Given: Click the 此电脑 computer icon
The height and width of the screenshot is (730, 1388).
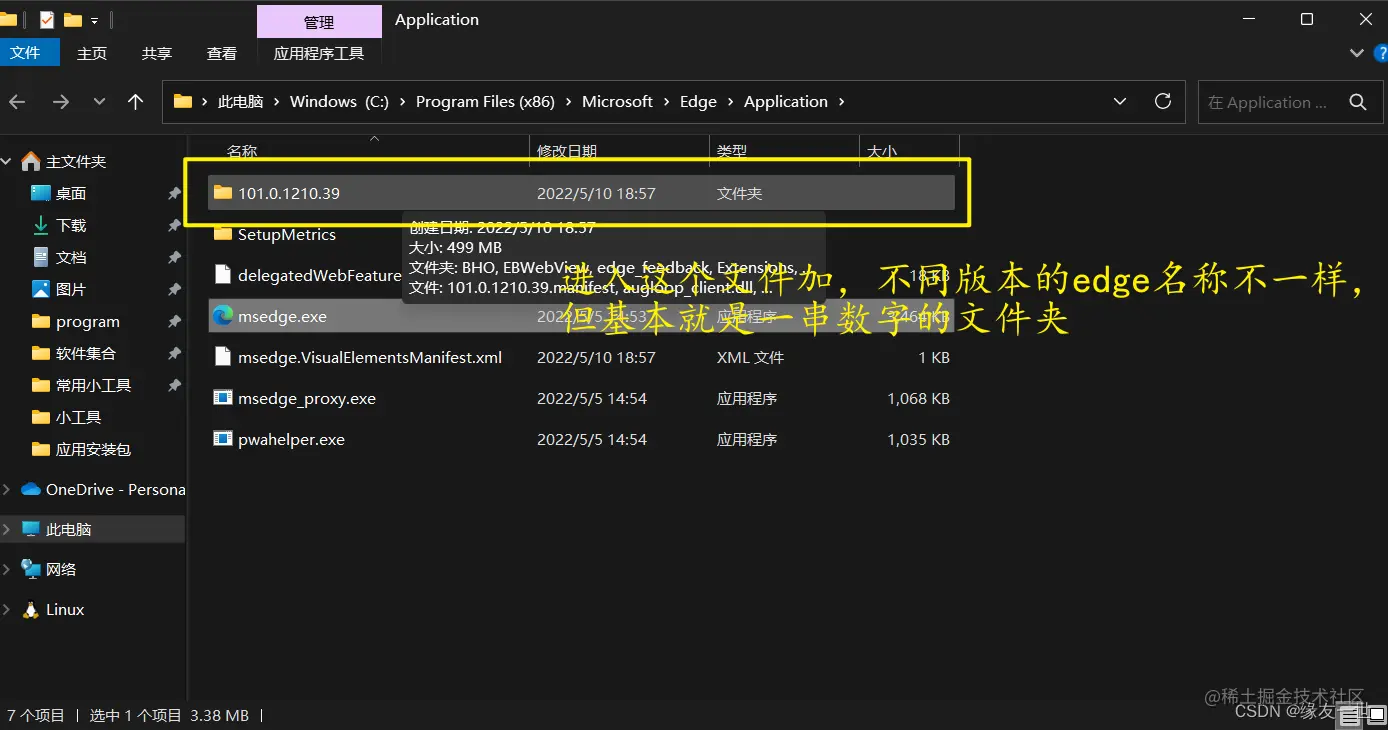Looking at the screenshot, I should click(x=31, y=529).
